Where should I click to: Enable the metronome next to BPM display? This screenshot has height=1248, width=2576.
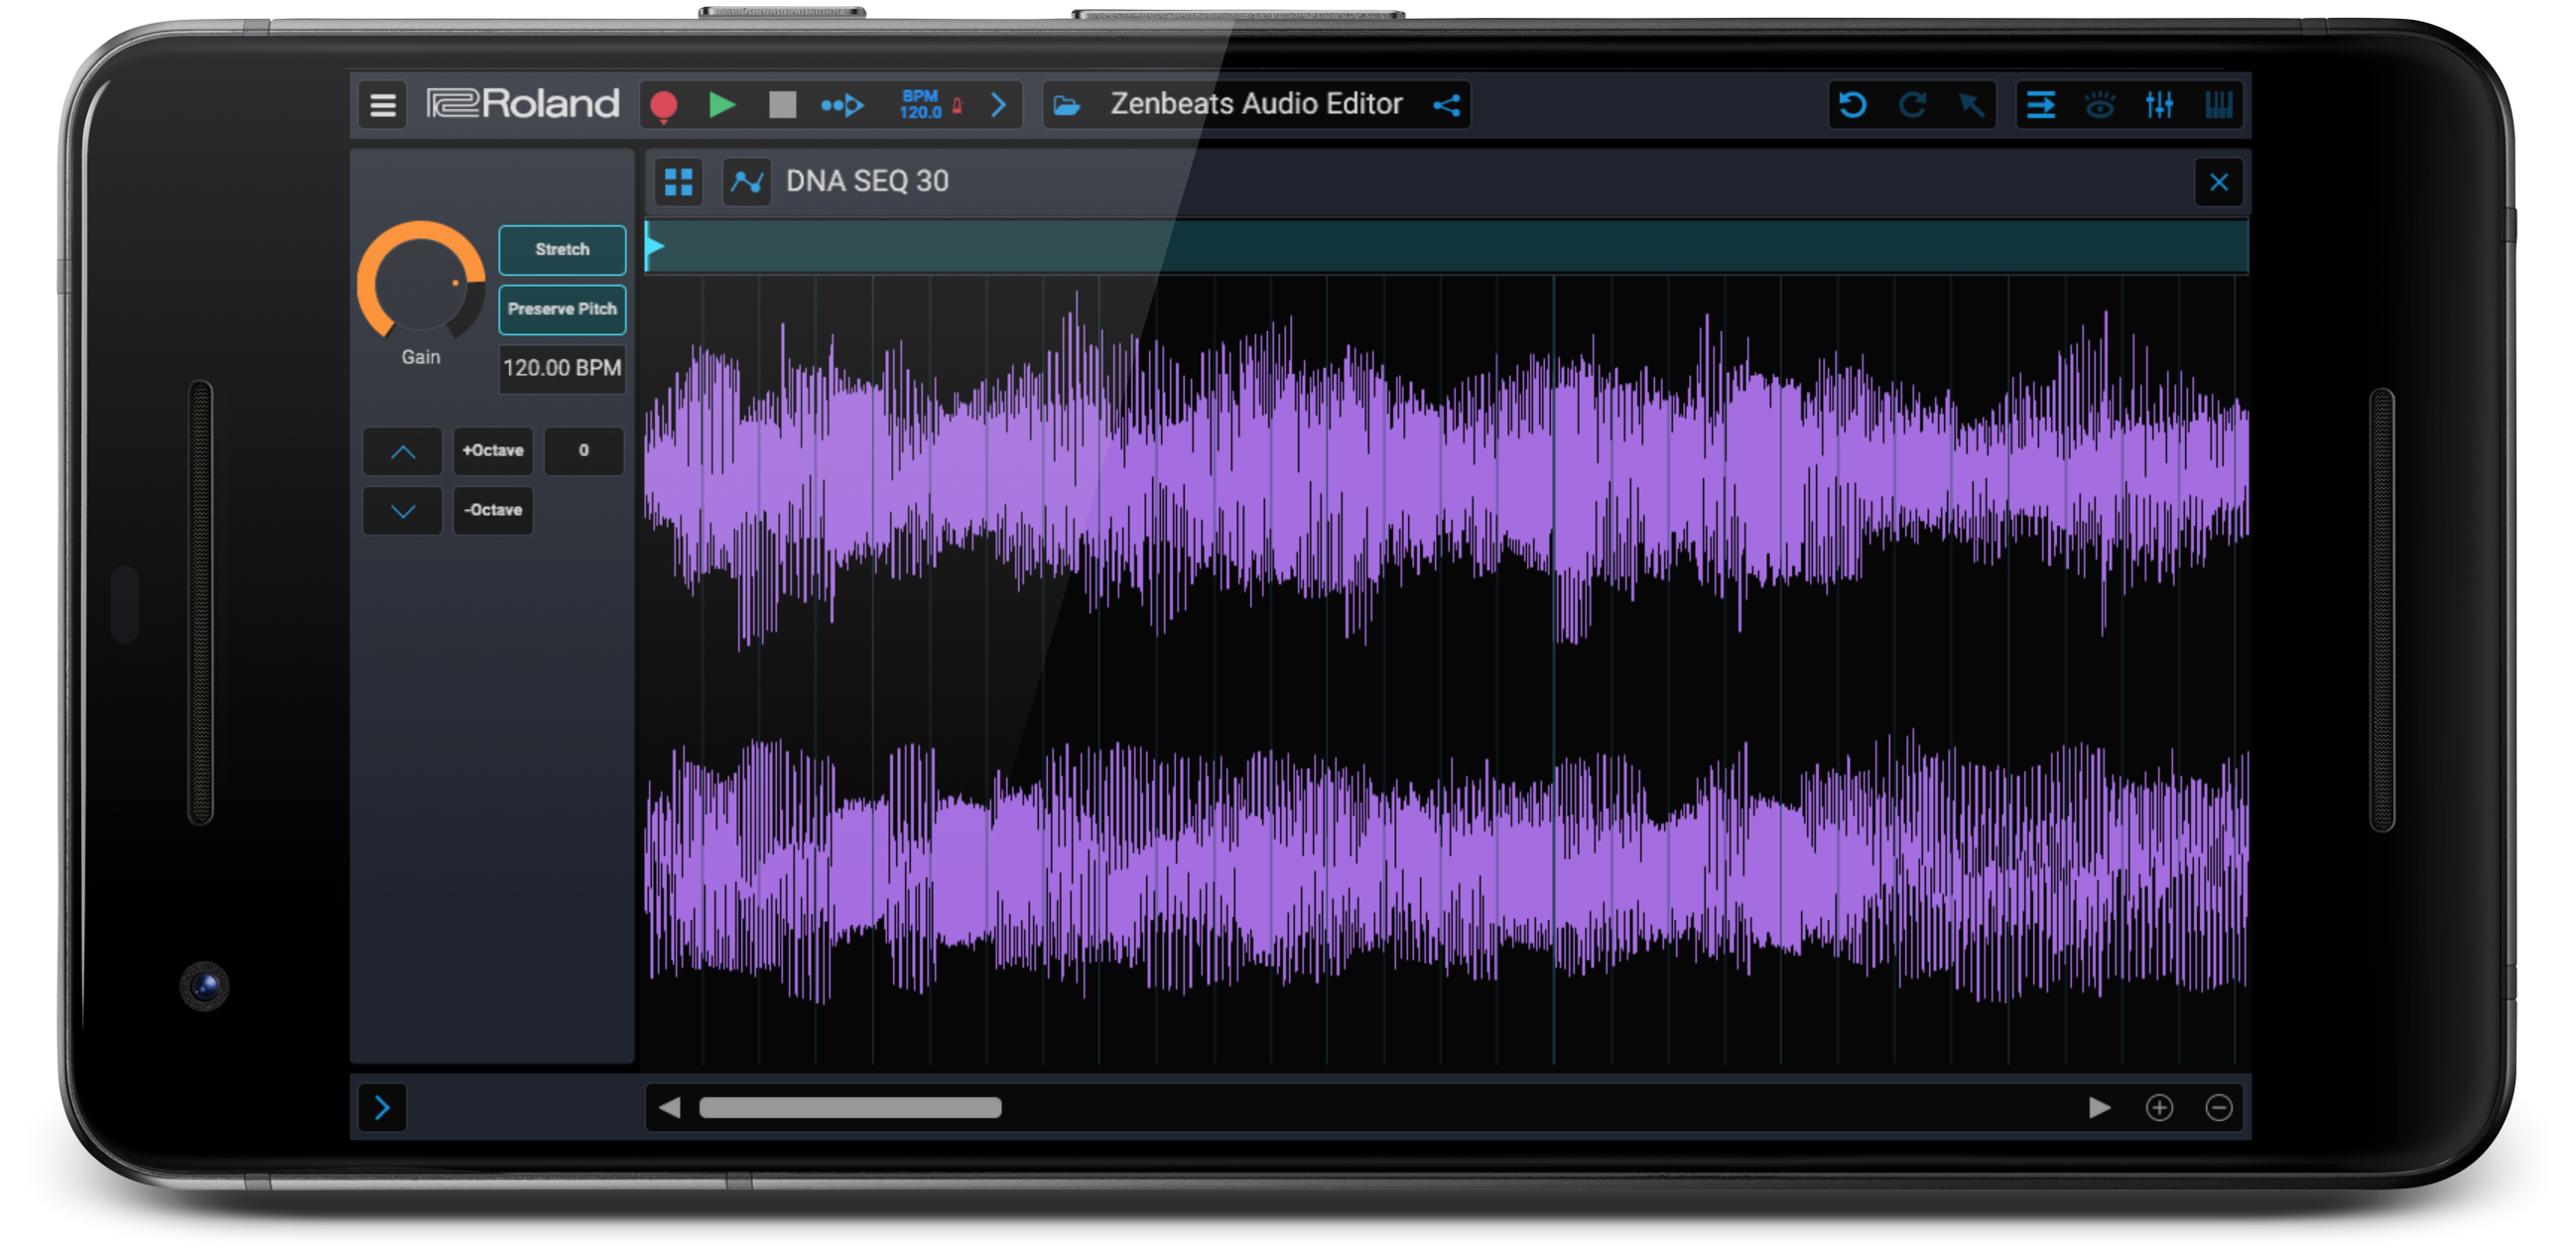[956, 104]
